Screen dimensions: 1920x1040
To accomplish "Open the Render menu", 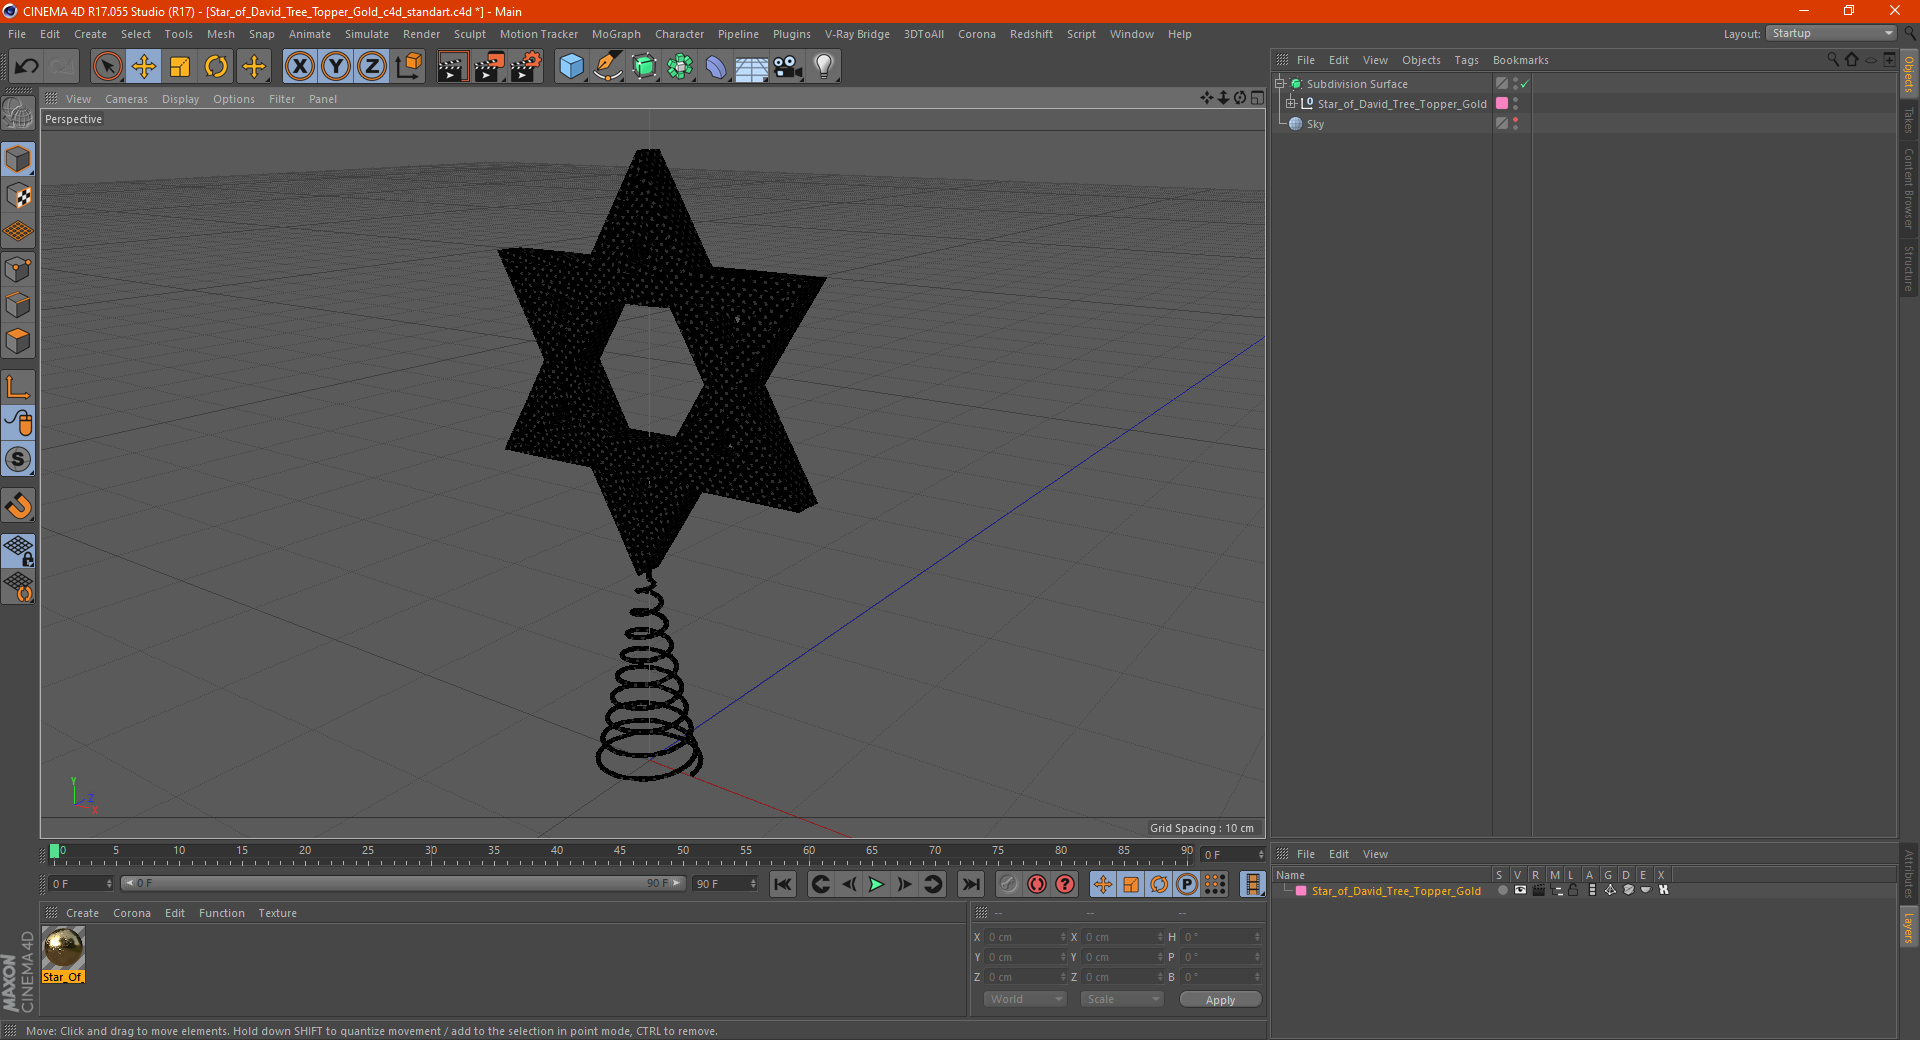I will 421,34.
